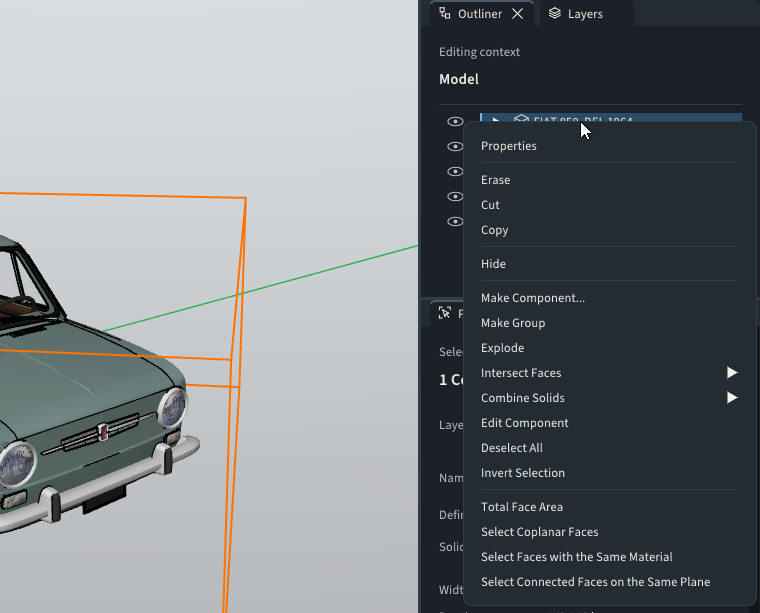Screen dimensions: 760x613
Task: Toggle visibility eye of the second outliner row
Action: [455, 146]
